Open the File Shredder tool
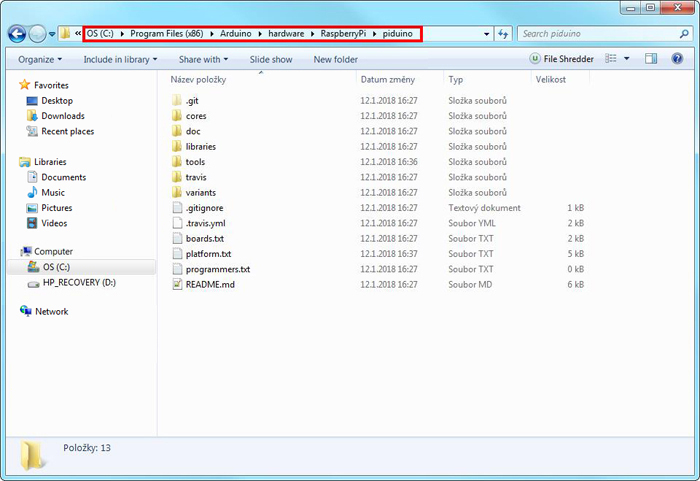This screenshot has width=700, height=481. click(563, 59)
